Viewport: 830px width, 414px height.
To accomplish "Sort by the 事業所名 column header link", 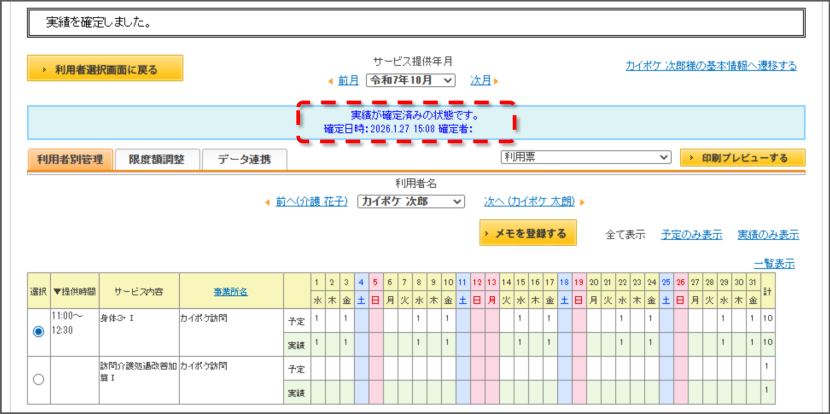I will click(x=231, y=291).
